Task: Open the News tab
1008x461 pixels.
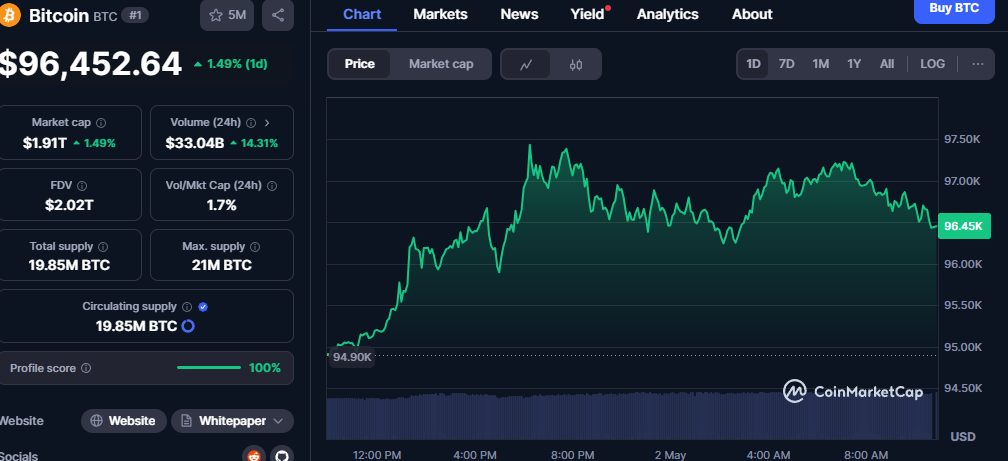Action: click(x=519, y=14)
